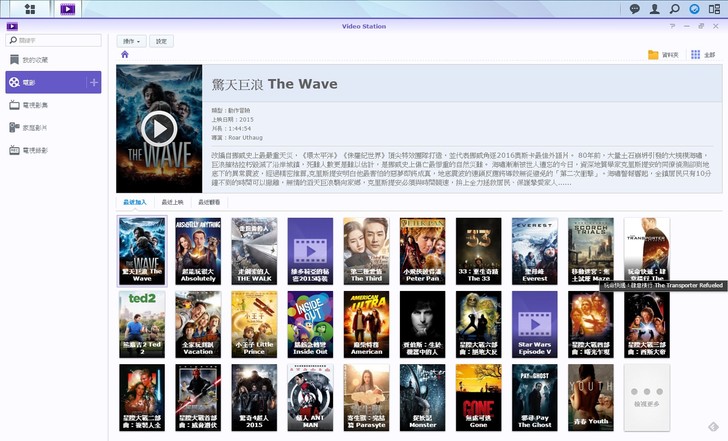Open The Wave poster thumbnail in grid
This screenshot has width=728, height=441.
pyautogui.click(x=142, y=251)
